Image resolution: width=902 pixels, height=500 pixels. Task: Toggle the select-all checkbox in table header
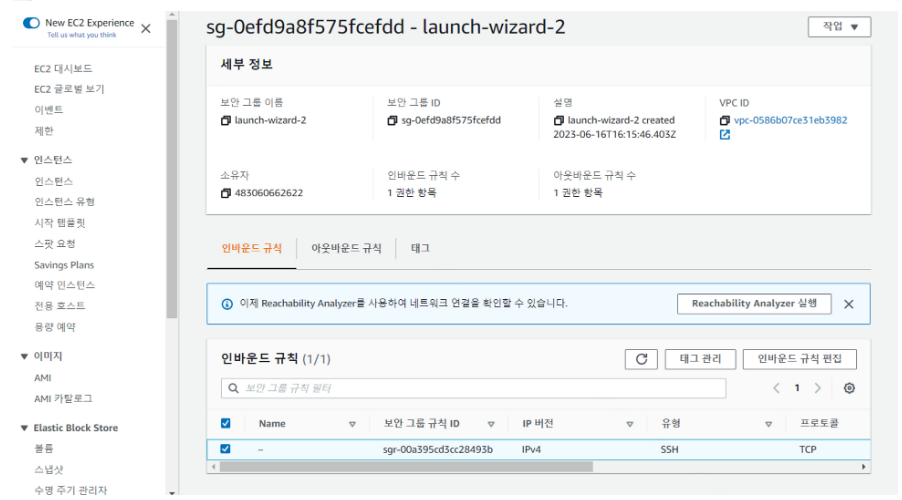point(226,423)
